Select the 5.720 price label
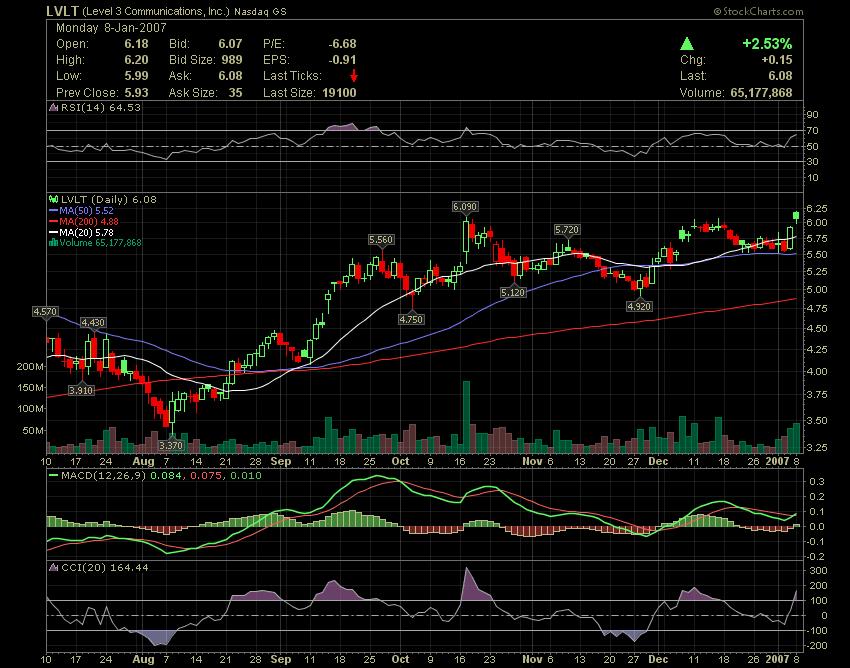 pyautogui.click(x=567, y=230)
